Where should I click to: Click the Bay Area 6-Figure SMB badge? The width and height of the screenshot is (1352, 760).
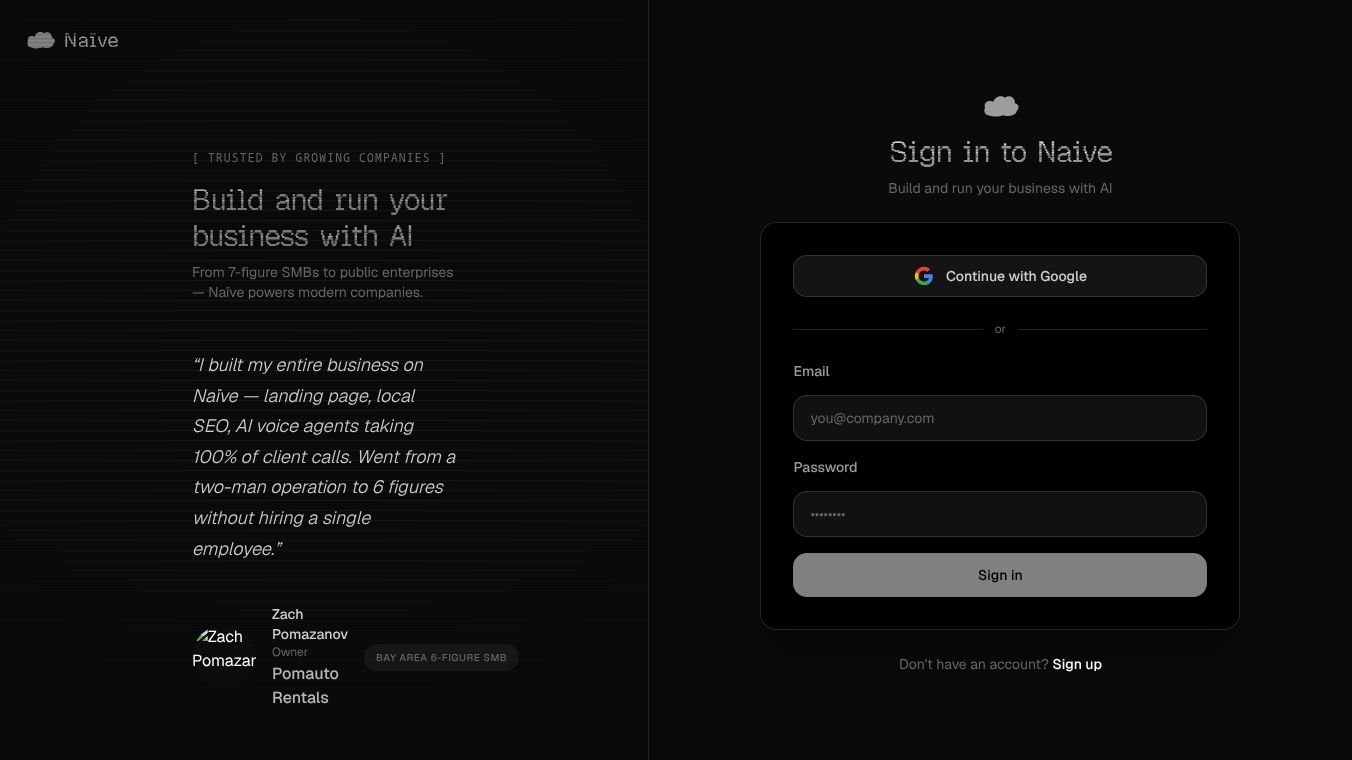tap(441, 657)
